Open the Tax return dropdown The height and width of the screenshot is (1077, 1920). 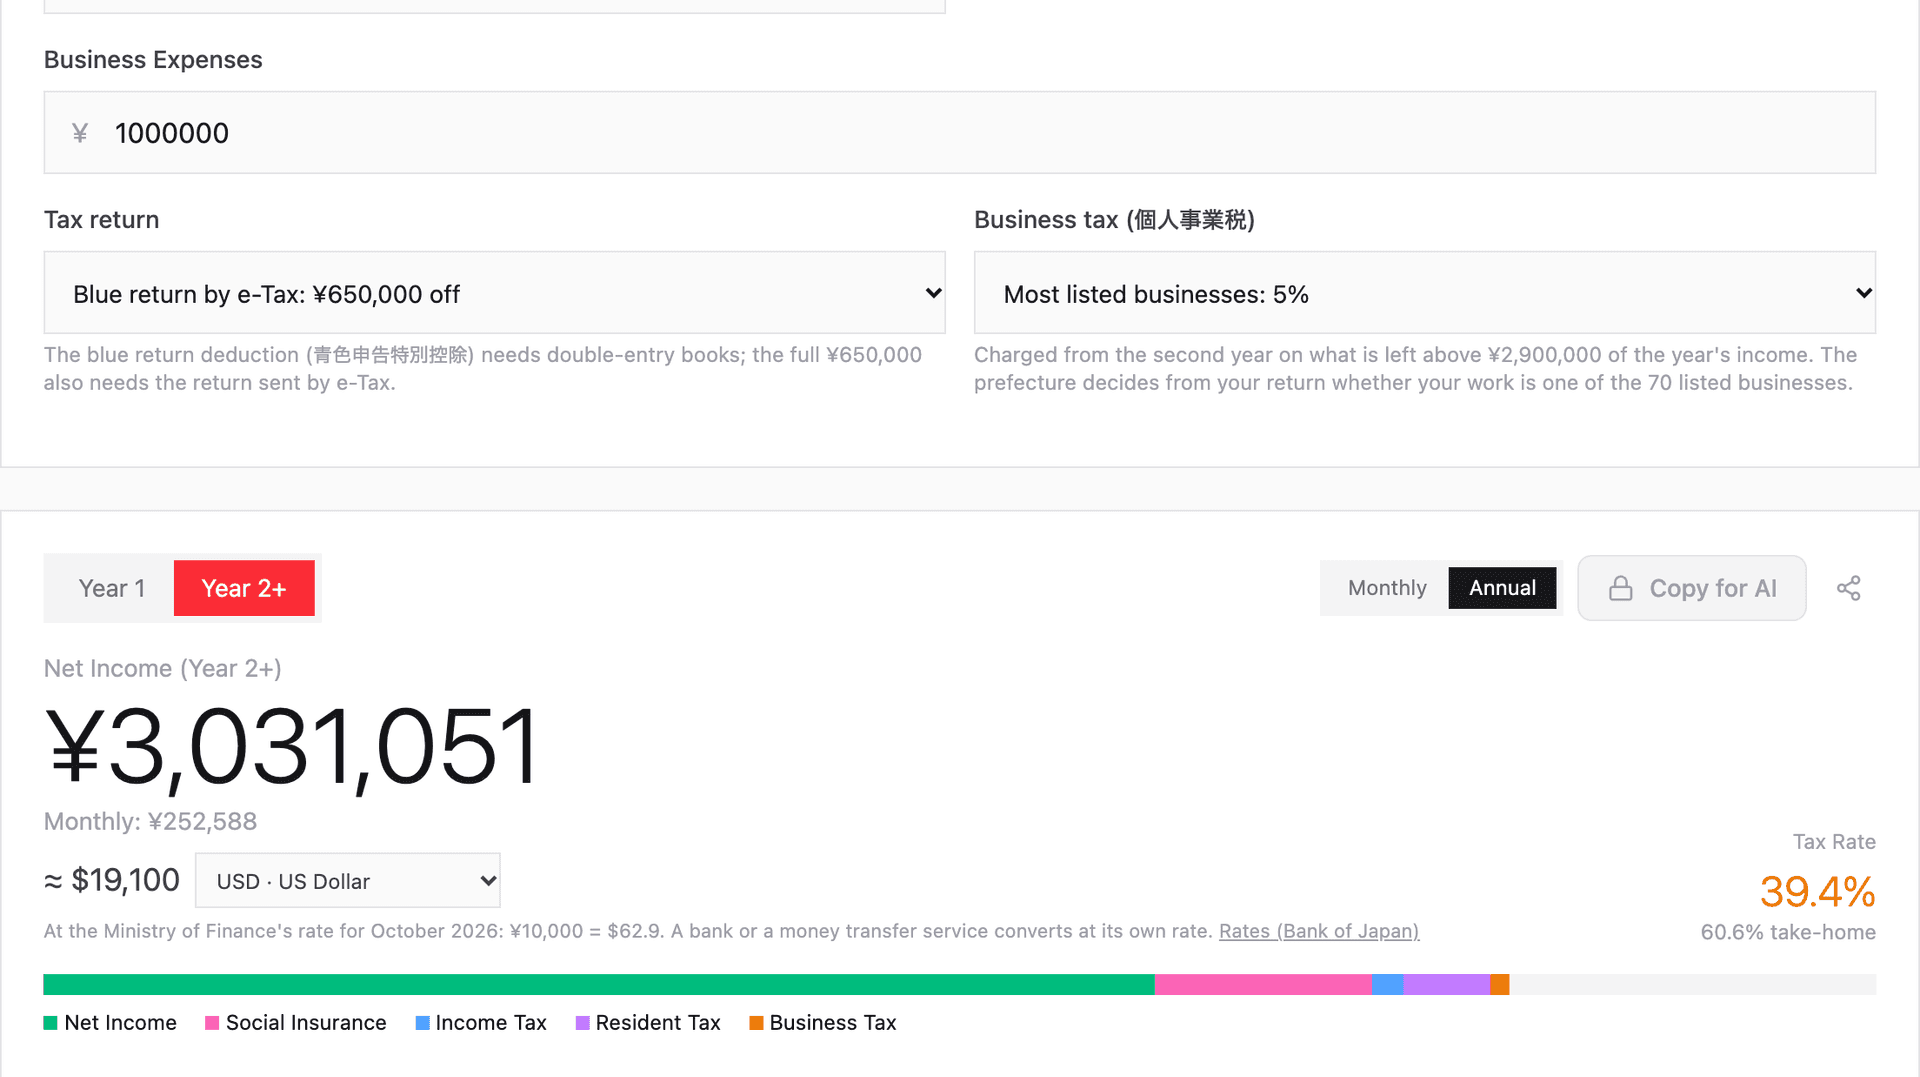[x=494, y=293]
